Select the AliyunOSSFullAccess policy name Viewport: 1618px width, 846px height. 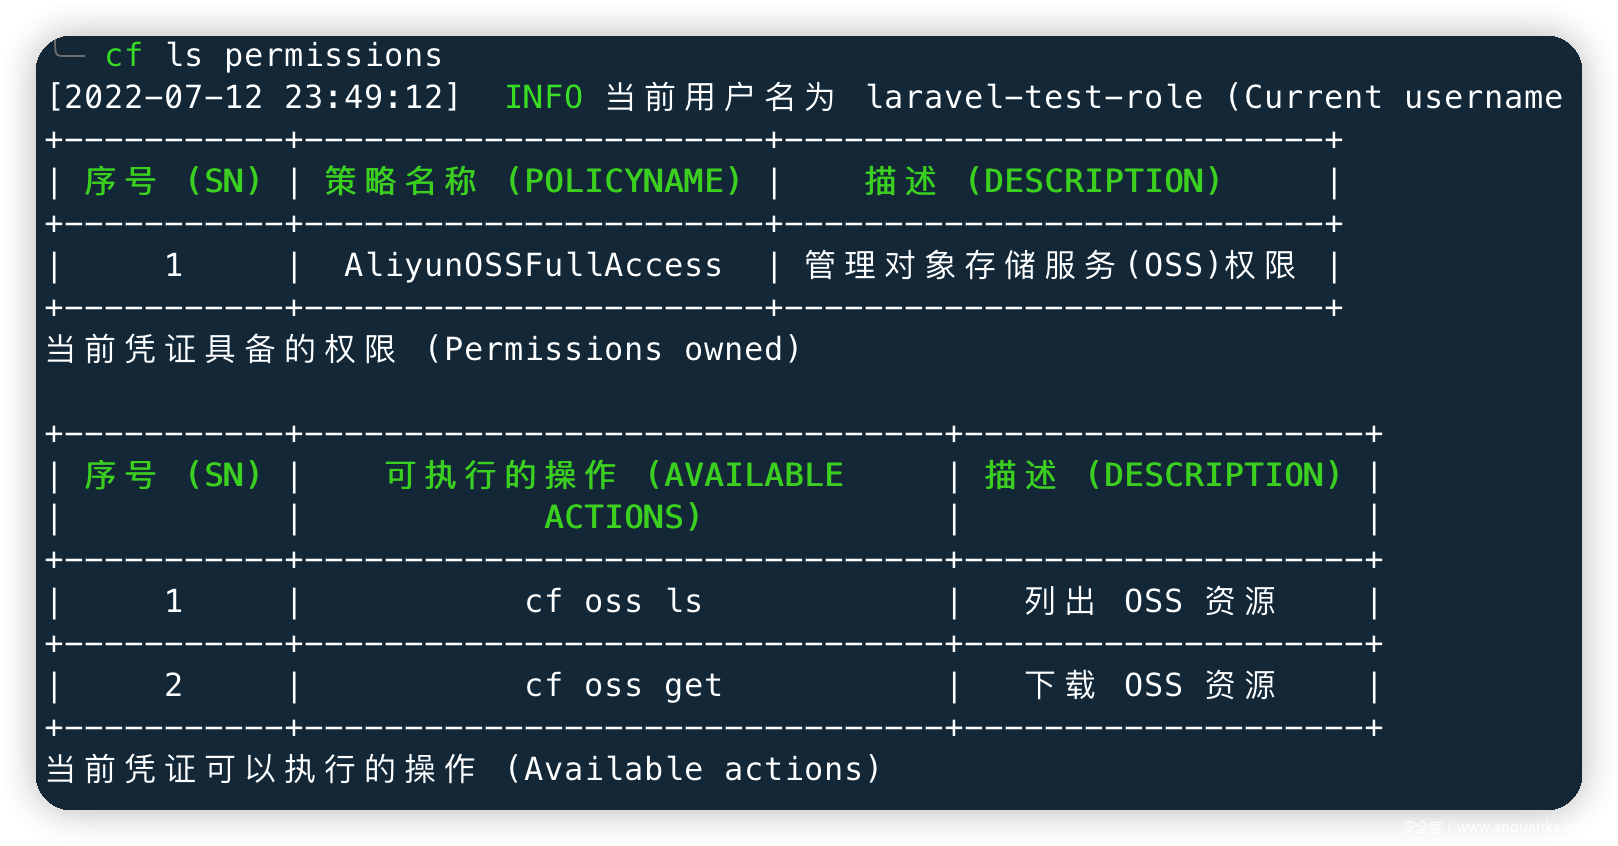[x=533, y=265]
